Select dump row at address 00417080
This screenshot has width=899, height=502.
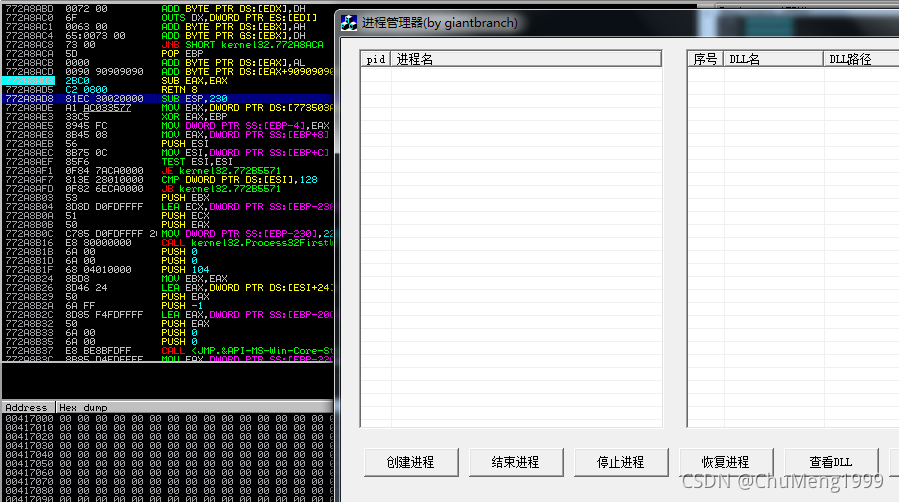point(167,491)
